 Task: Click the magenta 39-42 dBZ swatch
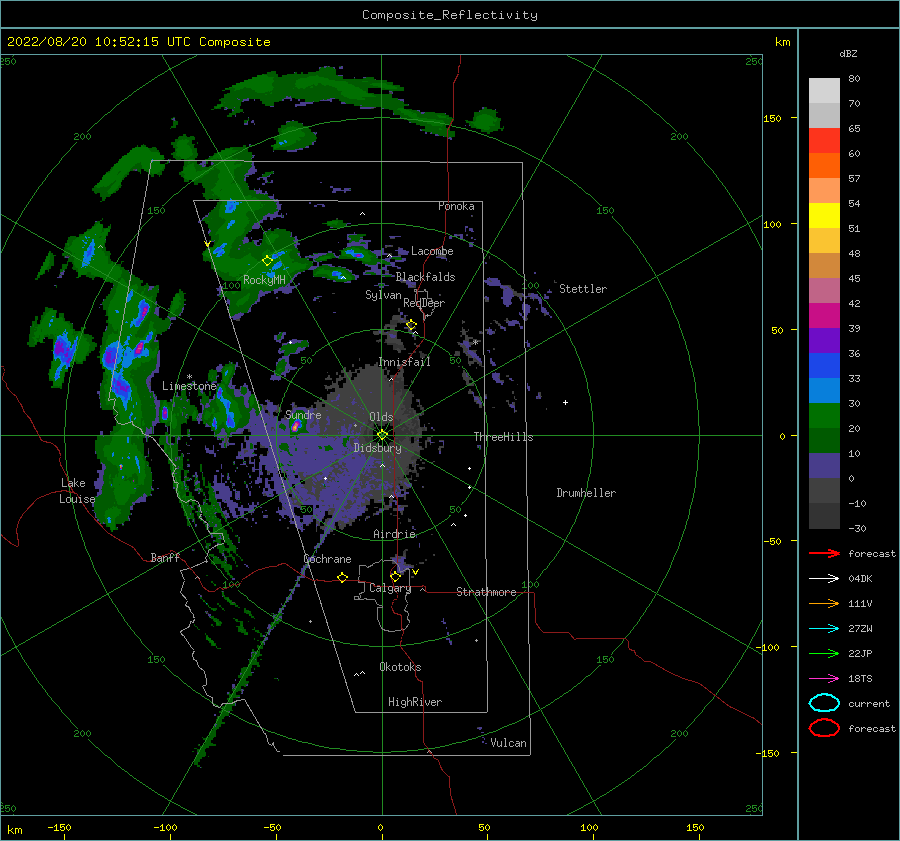click(x=824, y=316)
